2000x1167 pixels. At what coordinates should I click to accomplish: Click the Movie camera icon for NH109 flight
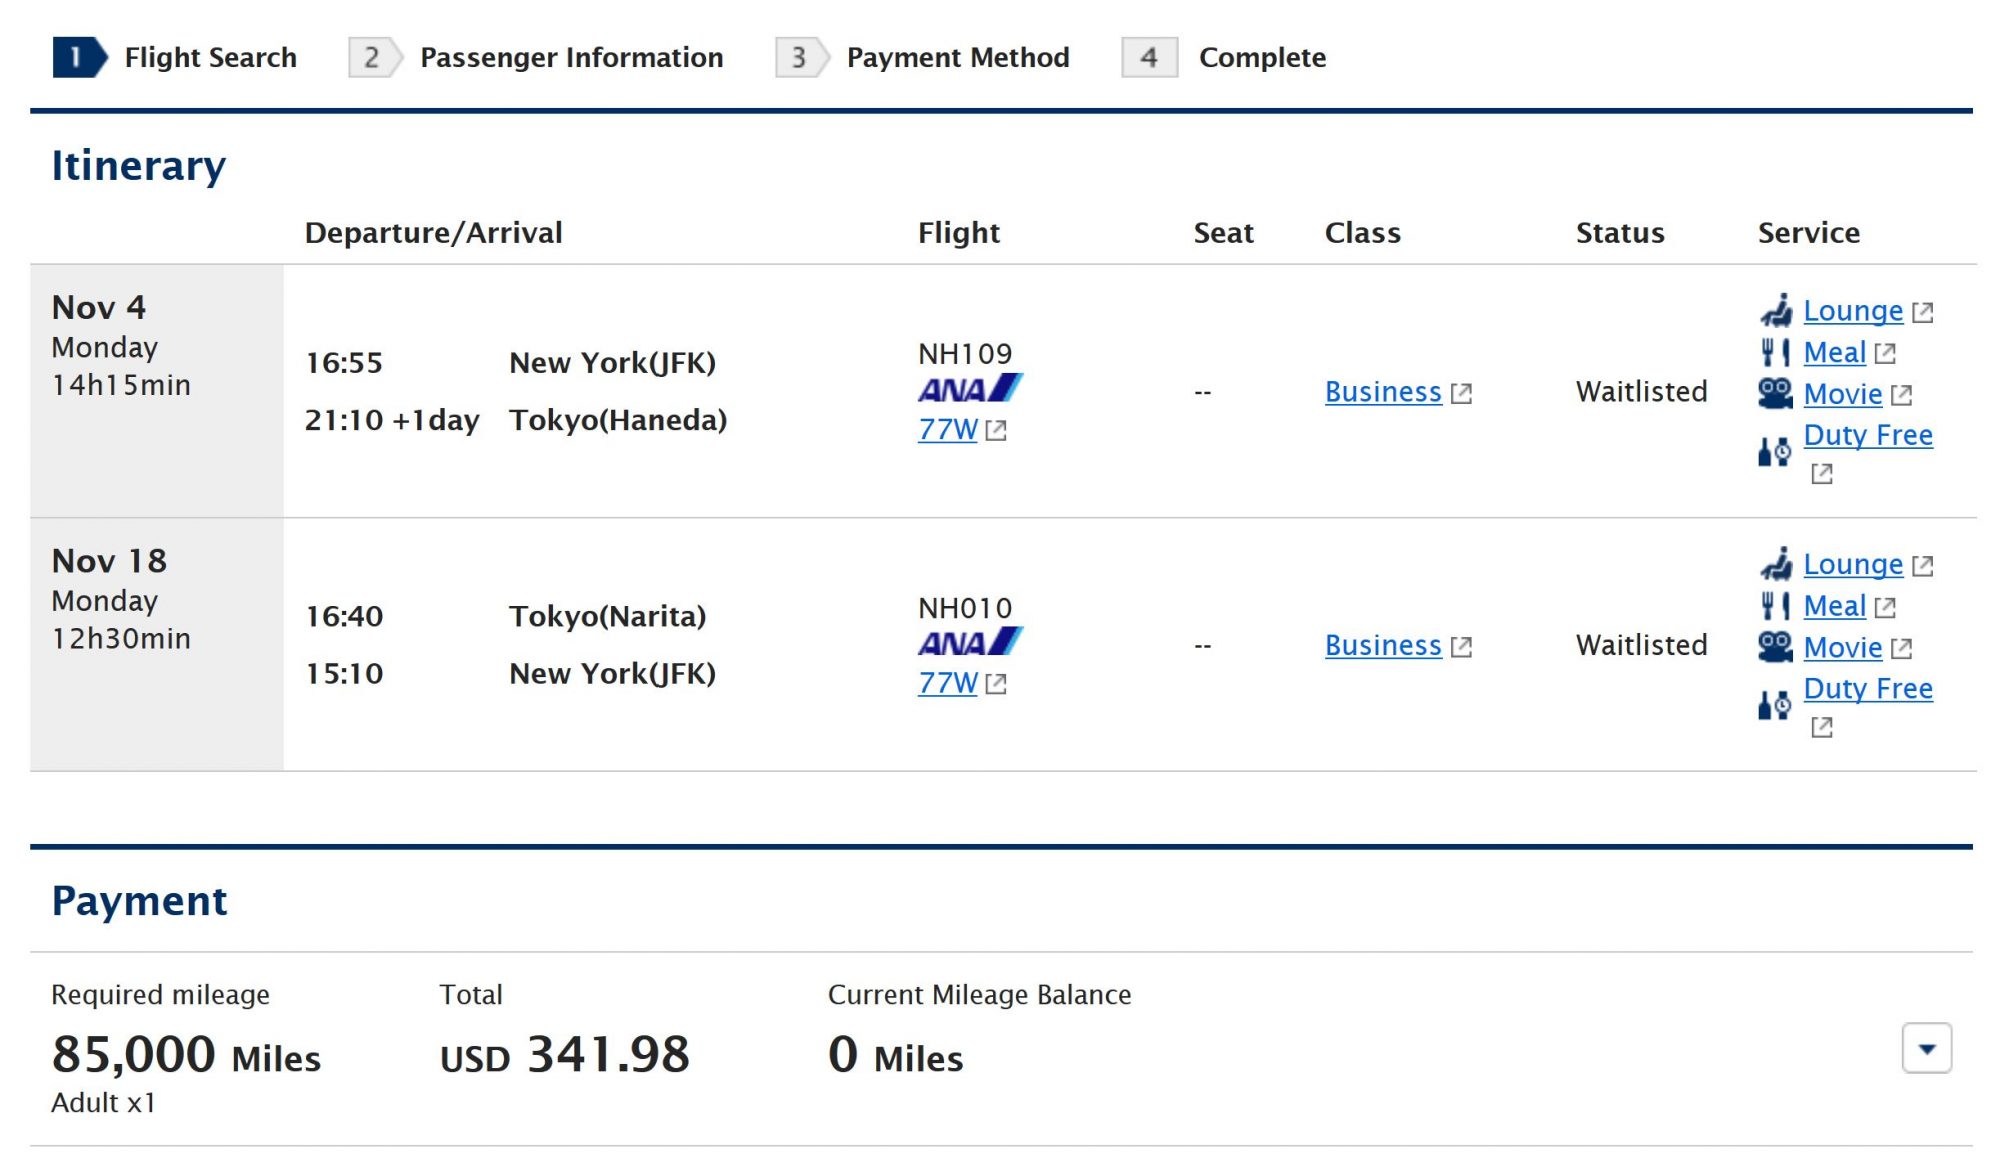1775,394
